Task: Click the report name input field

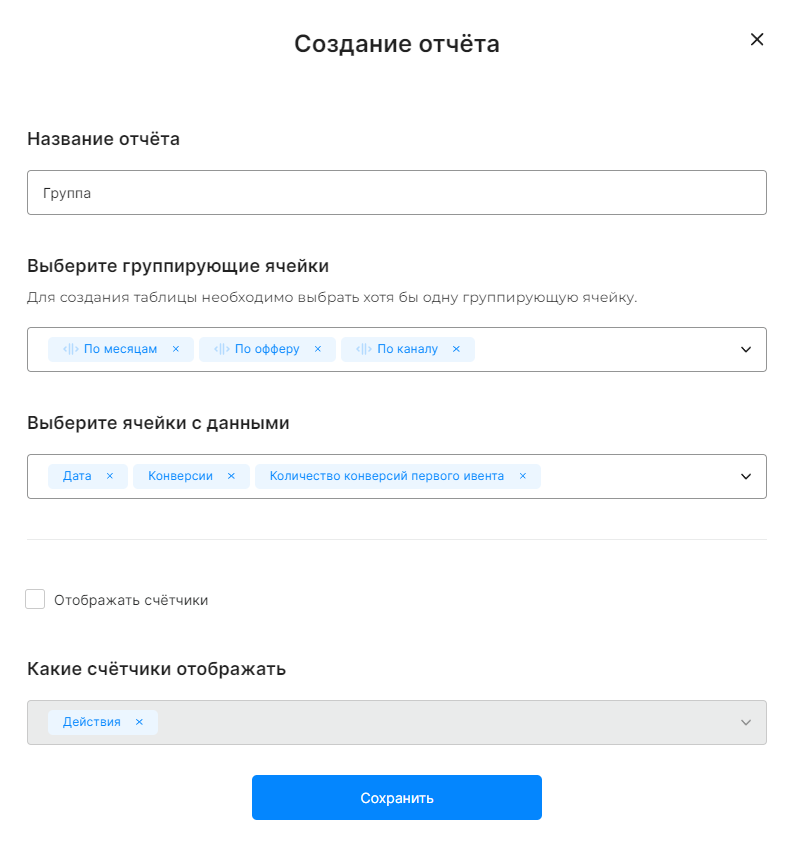Action: [x=396, y=193]
